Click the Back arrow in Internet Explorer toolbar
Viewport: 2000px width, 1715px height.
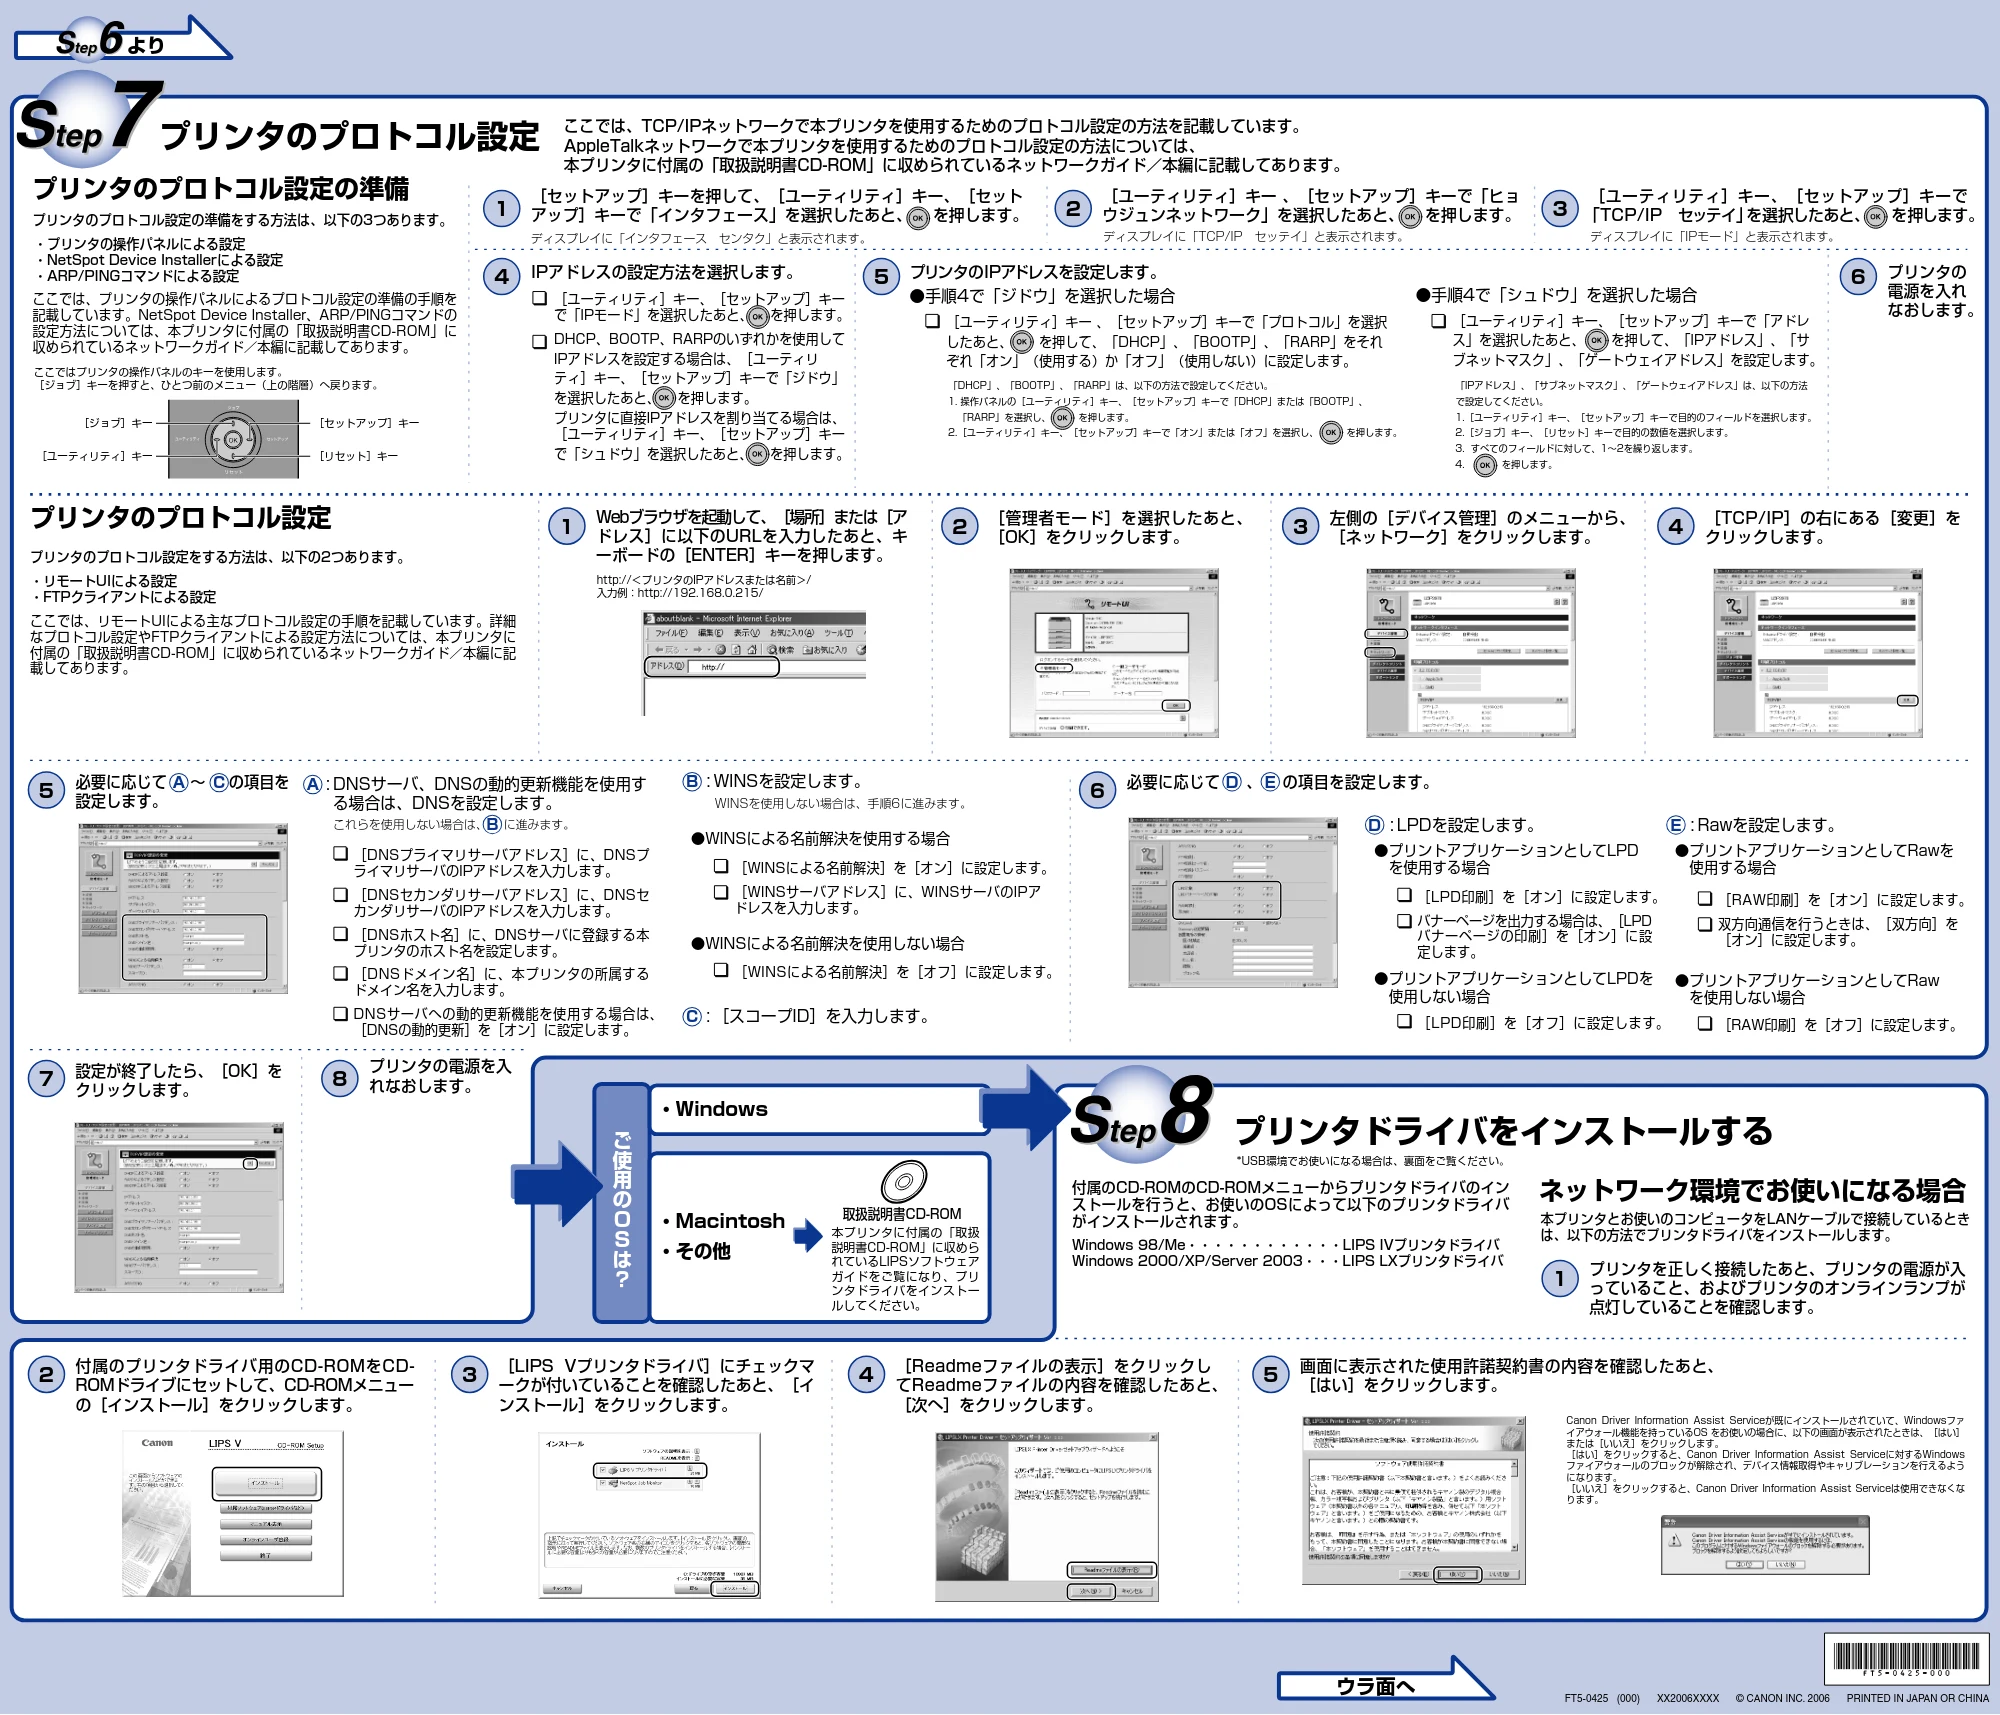point(659,650)
